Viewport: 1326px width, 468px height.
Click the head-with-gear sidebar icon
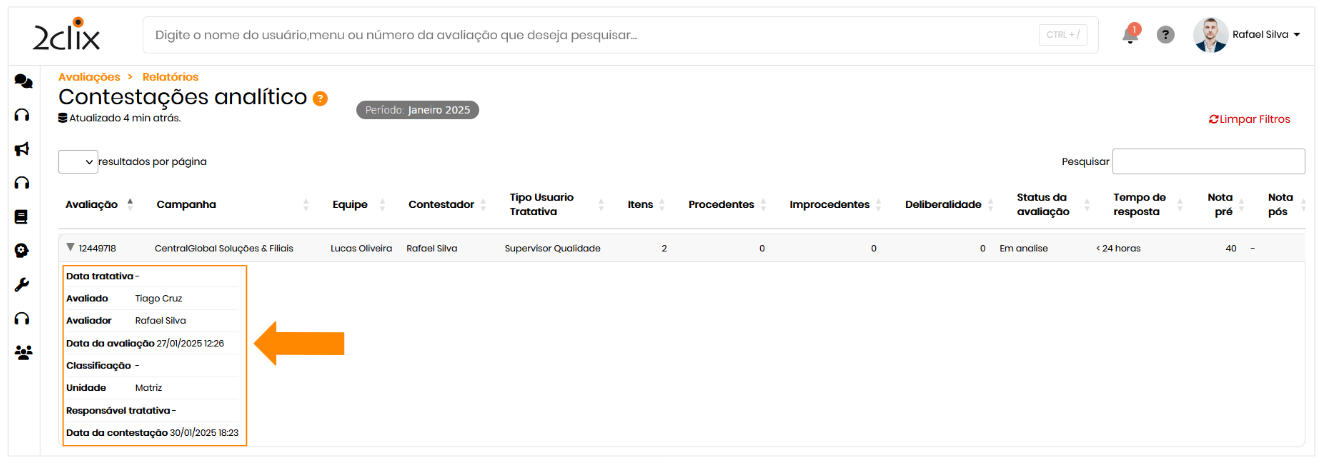[22, 251]
